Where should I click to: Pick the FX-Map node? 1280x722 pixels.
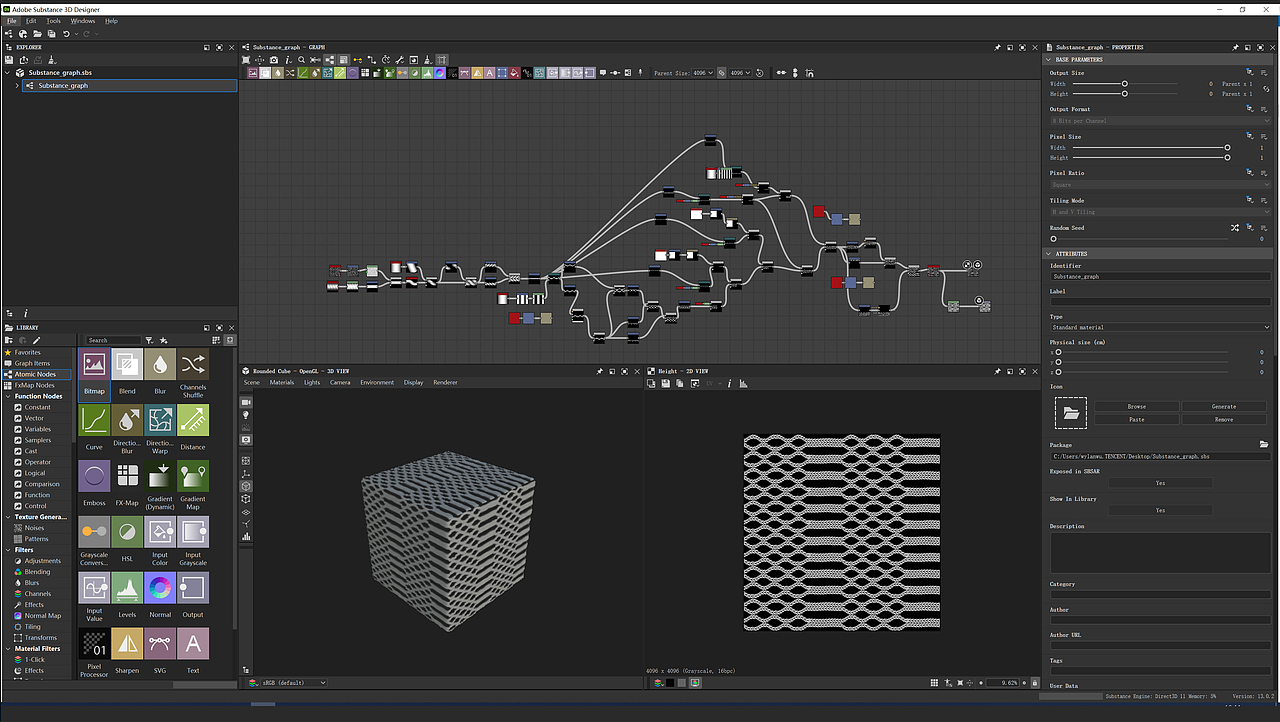tap(127, 476)
